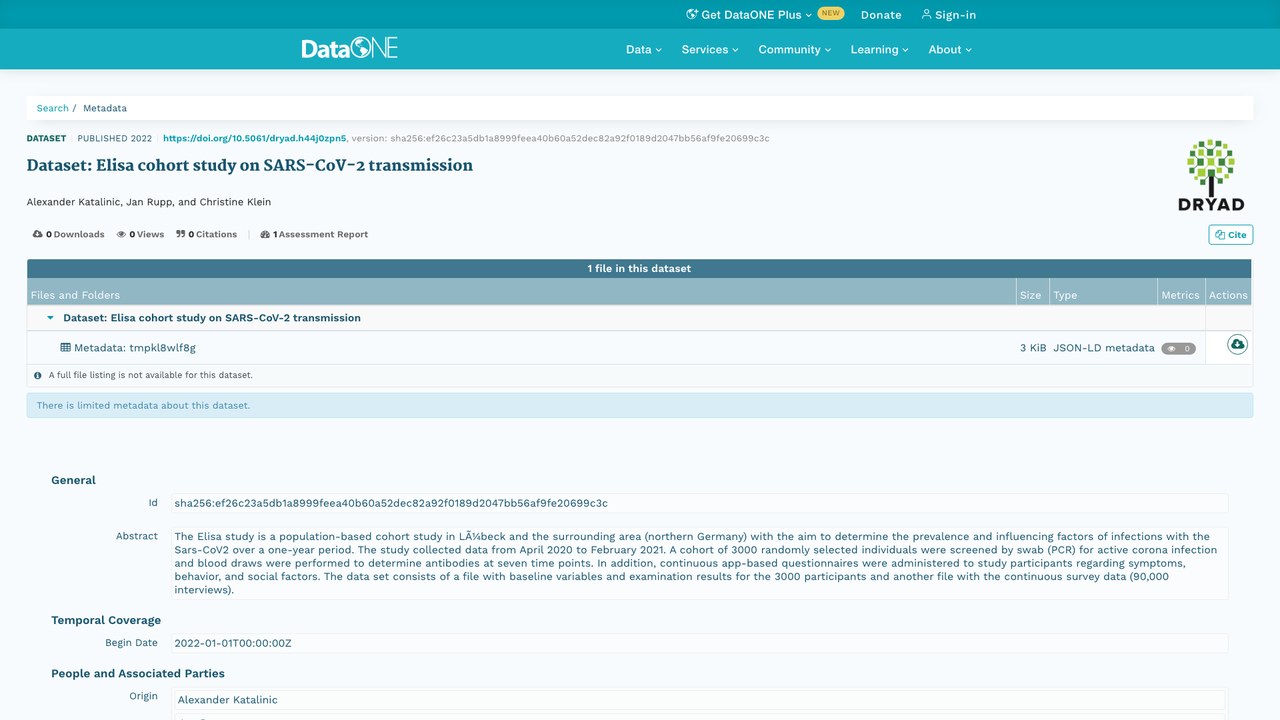The width and height of the screenshot is (1280, 720).
Task: Collapse the Elisa cohort study dataset row
Action: click(50, 318)
